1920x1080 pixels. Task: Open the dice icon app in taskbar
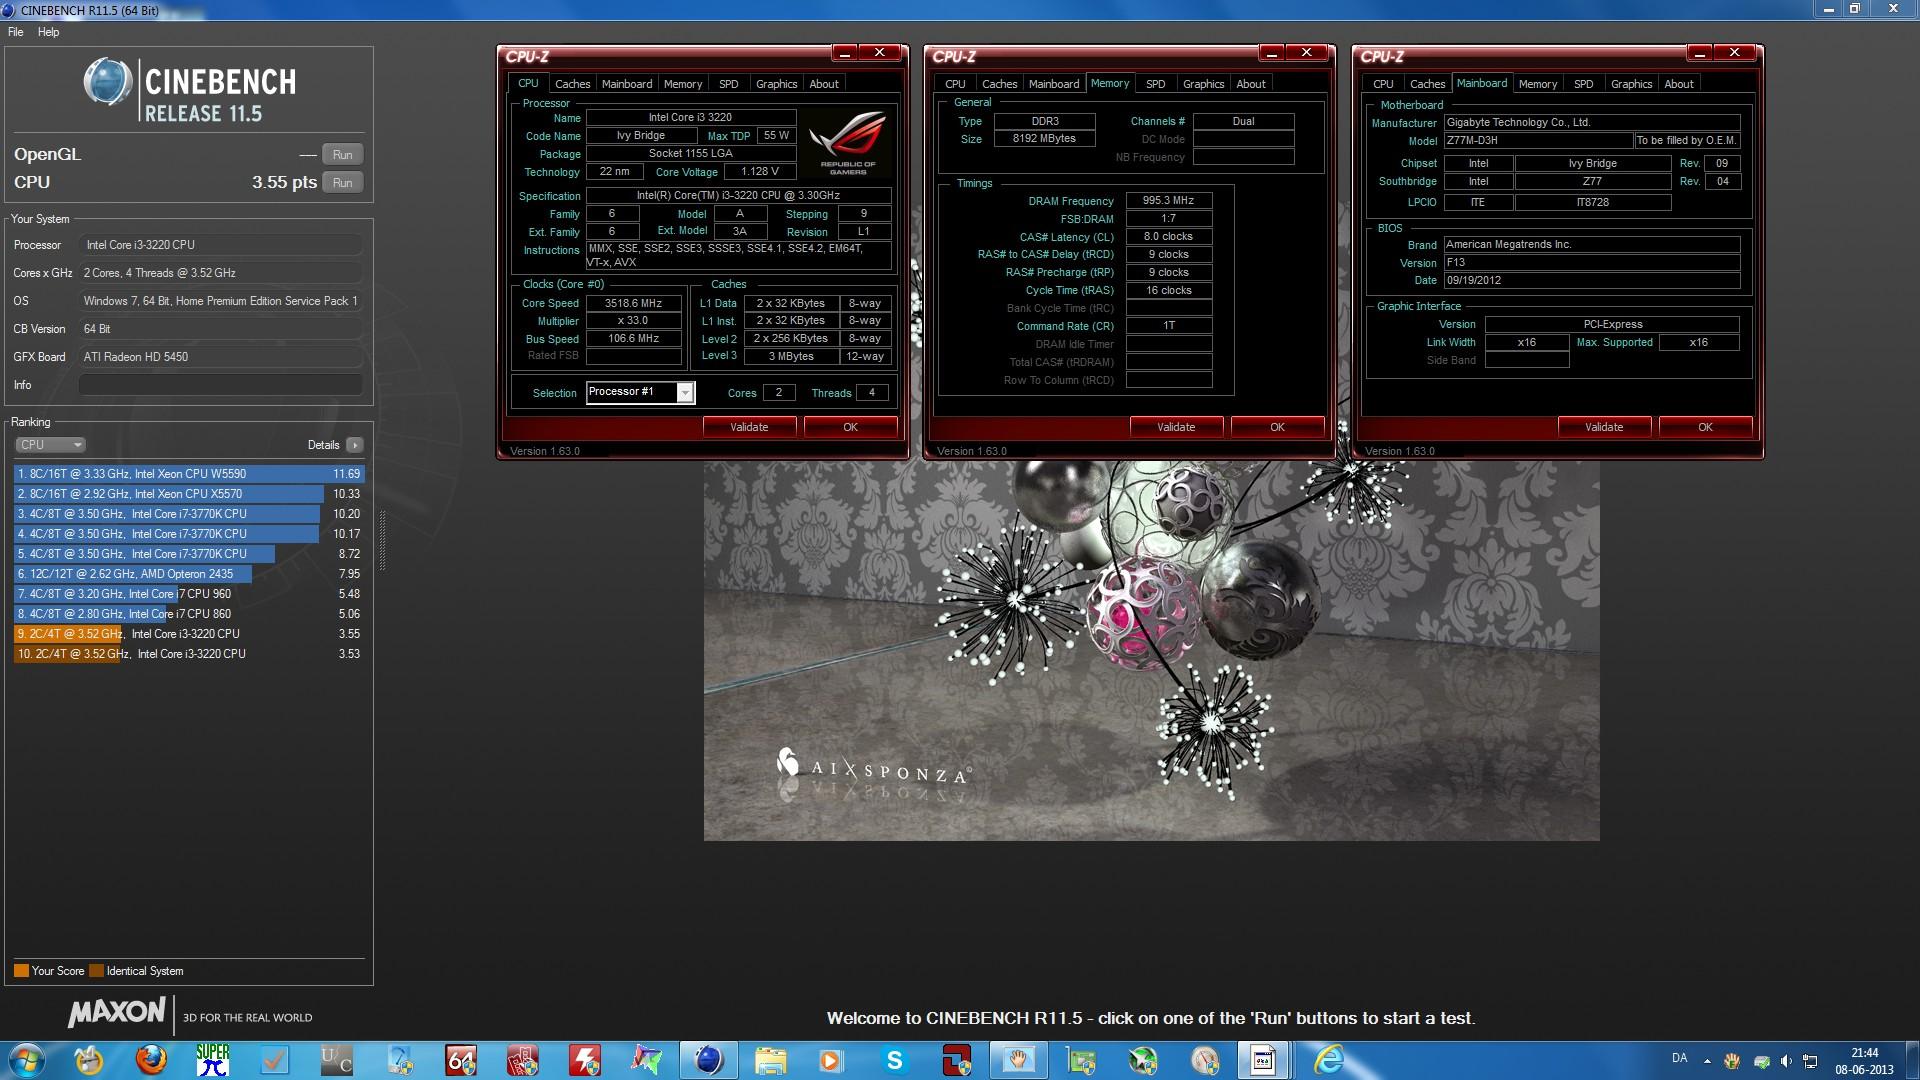[522, 1060]
